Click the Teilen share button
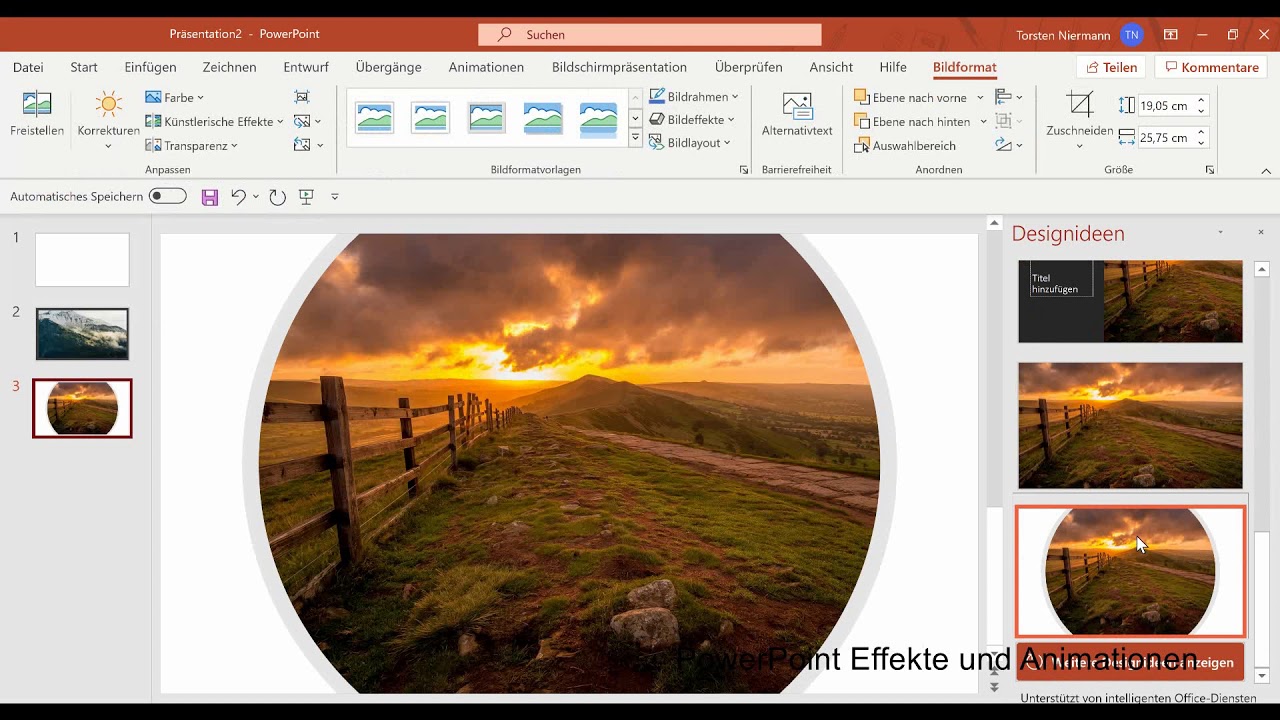The width and height of the screenshot is (1280, 720). pos(1111,67)
